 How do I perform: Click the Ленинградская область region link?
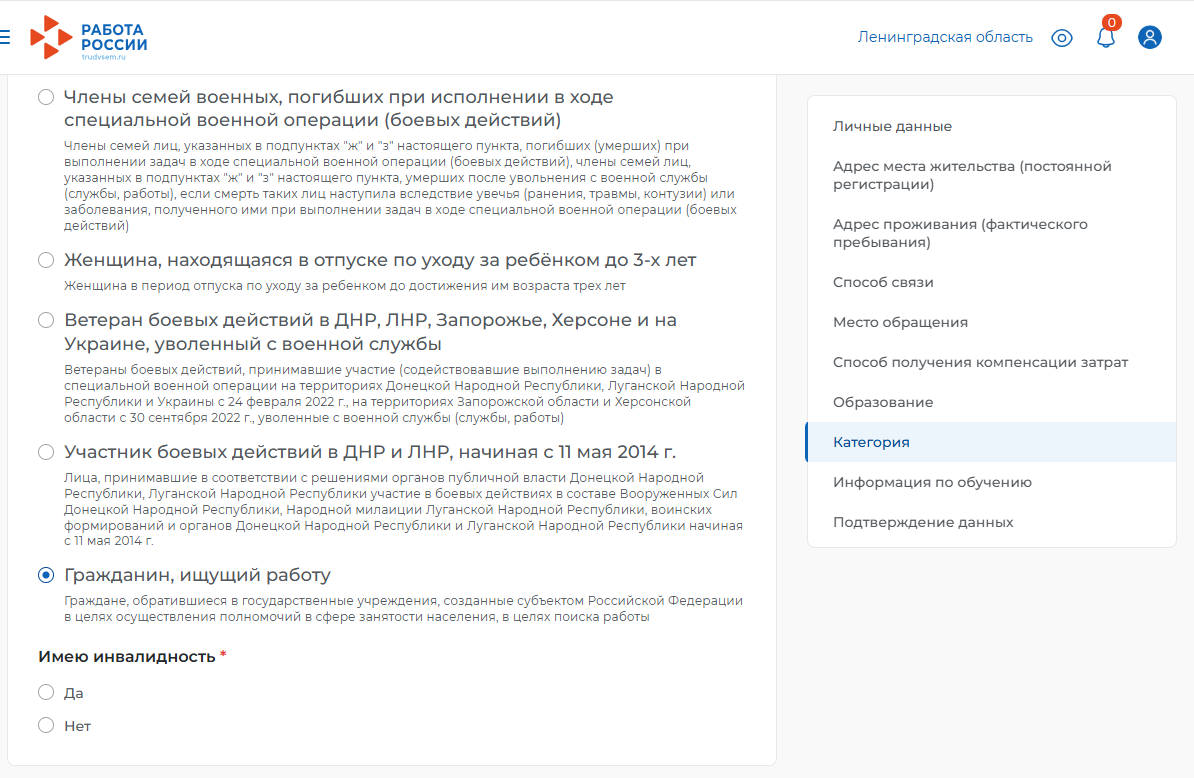[945, 37]
